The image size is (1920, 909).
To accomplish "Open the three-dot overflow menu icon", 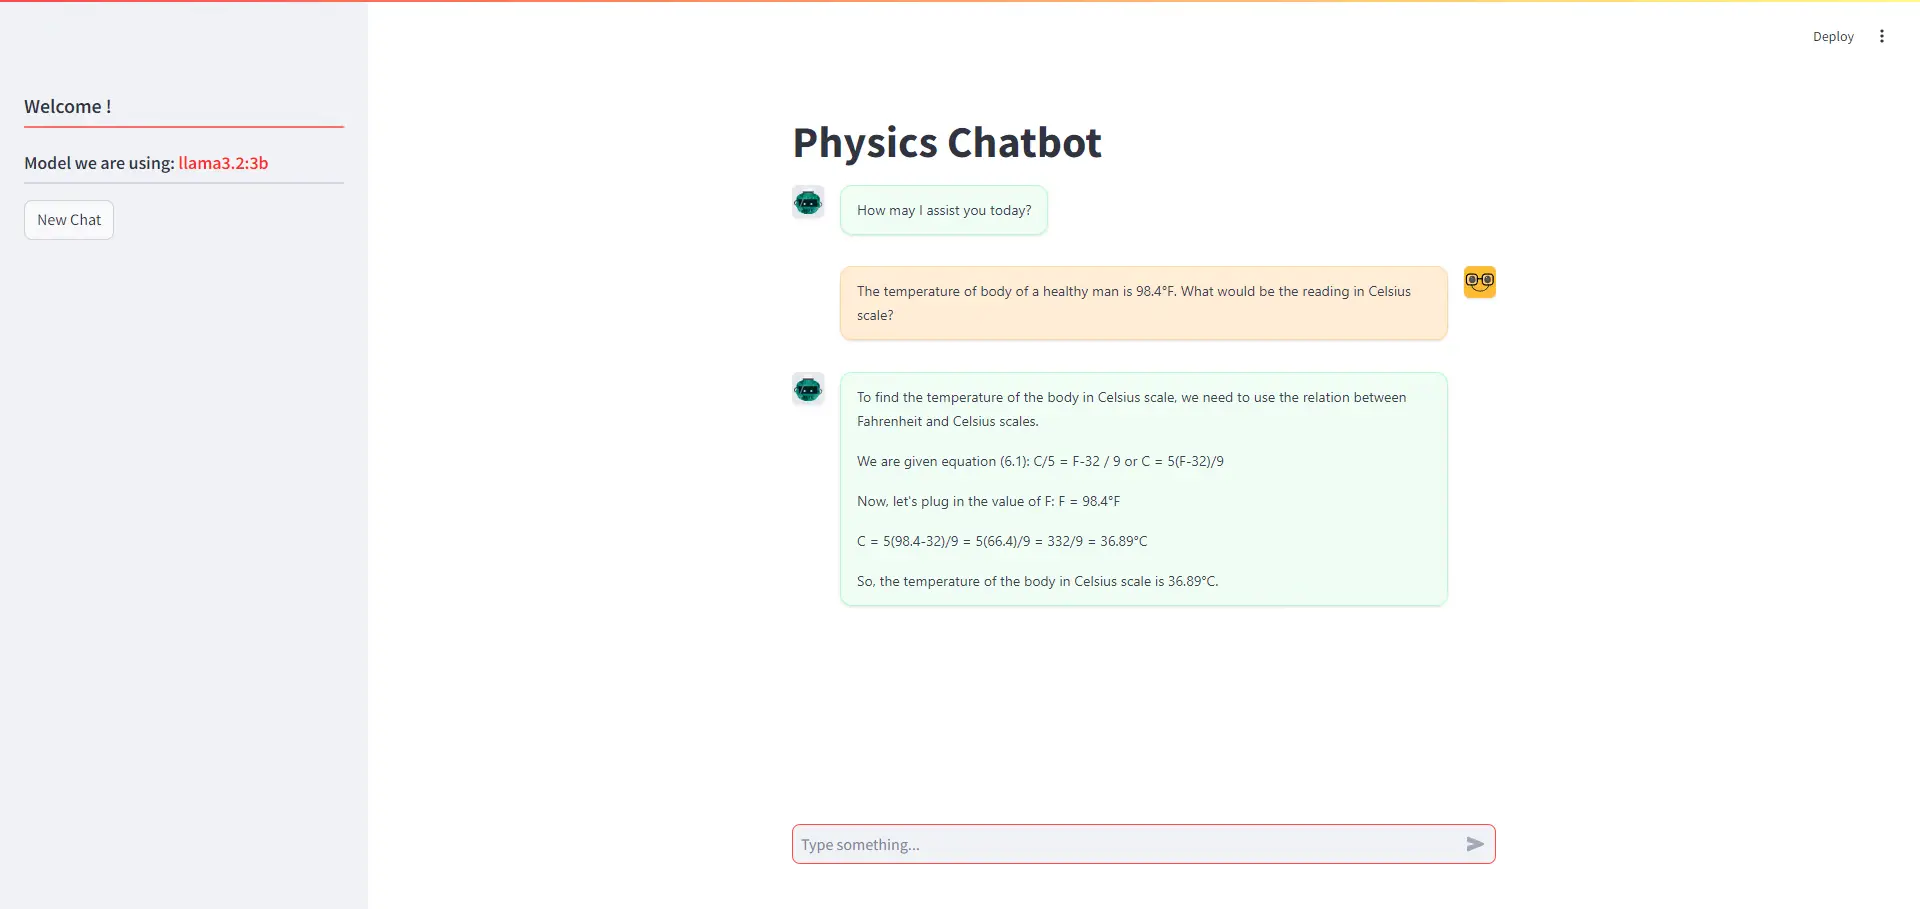I will tap(1882, 36).
